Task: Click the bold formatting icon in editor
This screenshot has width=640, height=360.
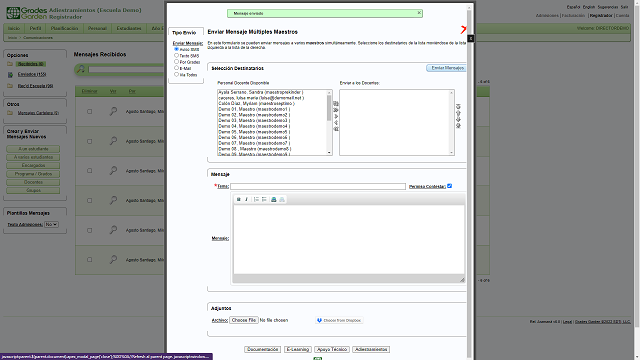Action: click(x=239, y=200)
